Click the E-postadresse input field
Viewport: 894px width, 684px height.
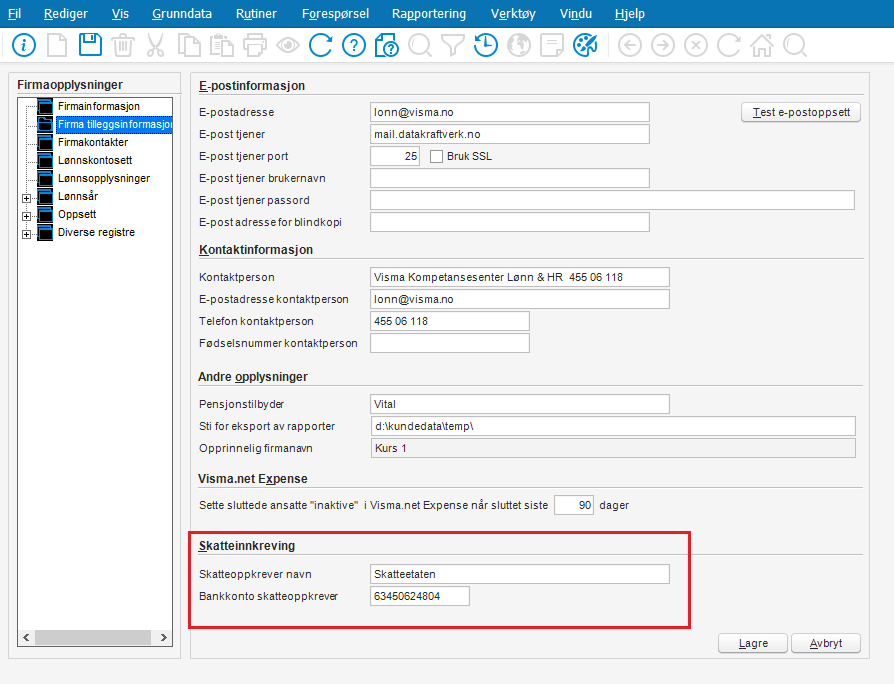pyautogui.click(x=510, y=112)
